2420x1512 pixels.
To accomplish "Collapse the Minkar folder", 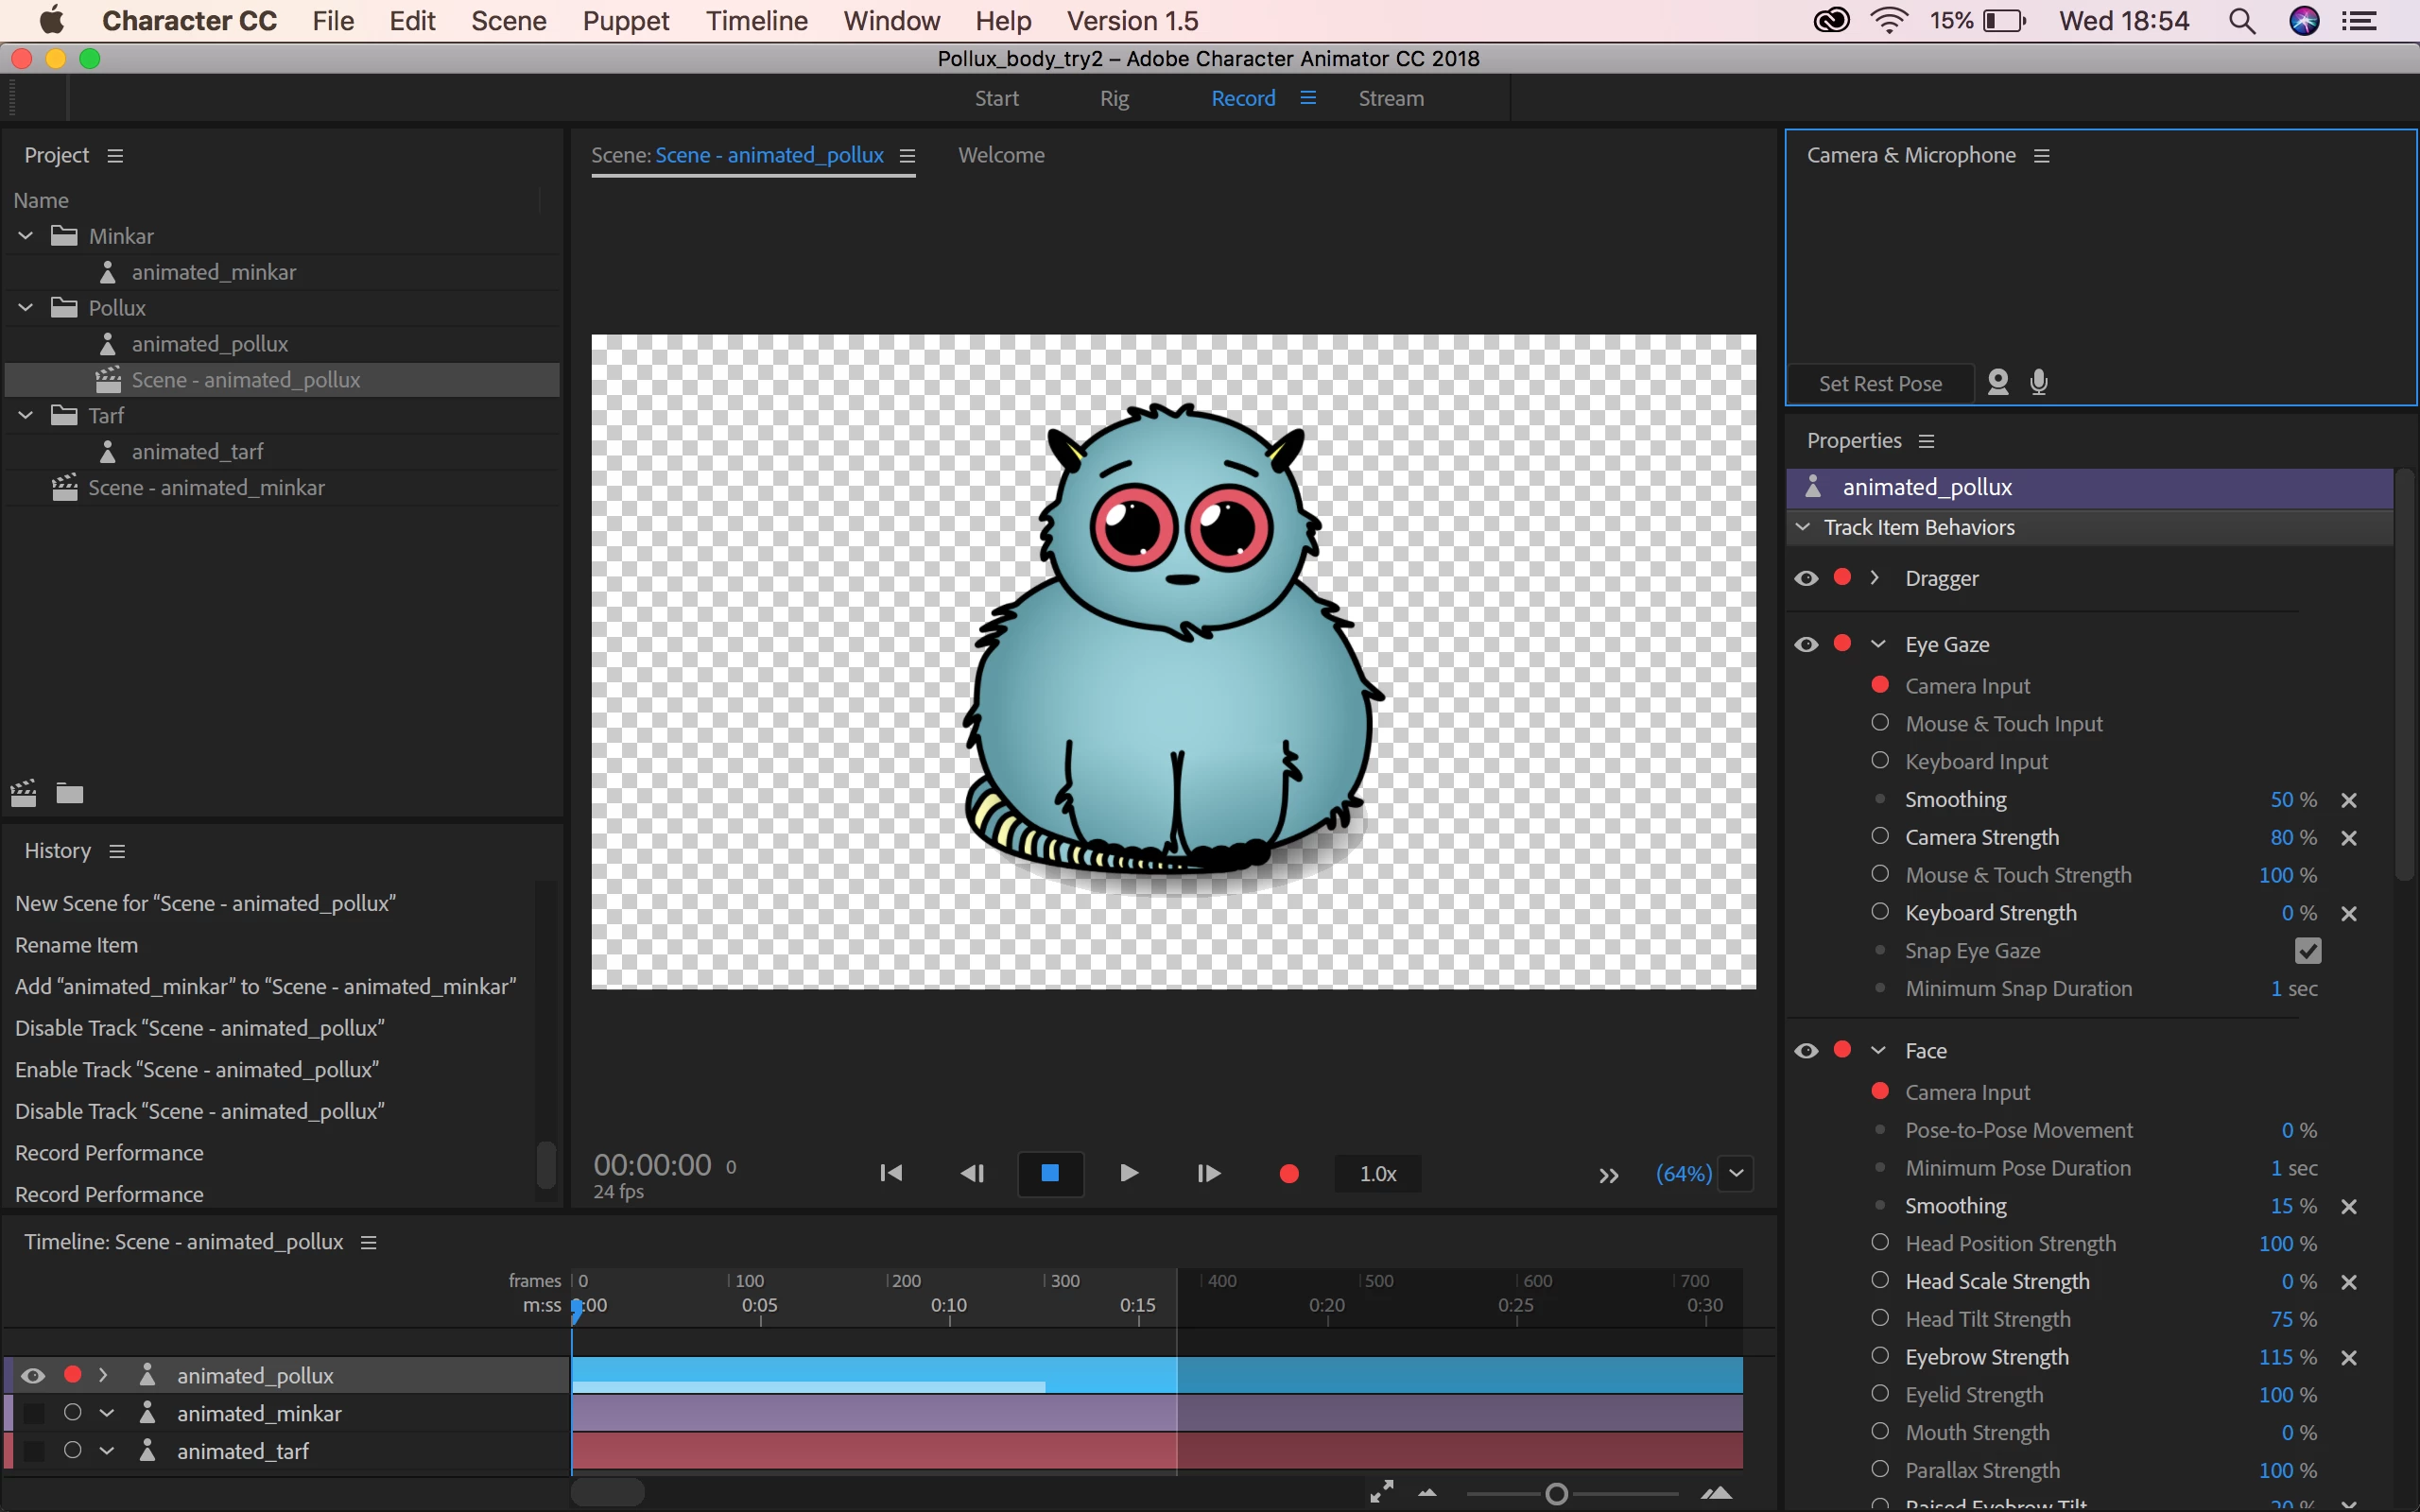I will [26, 236].
